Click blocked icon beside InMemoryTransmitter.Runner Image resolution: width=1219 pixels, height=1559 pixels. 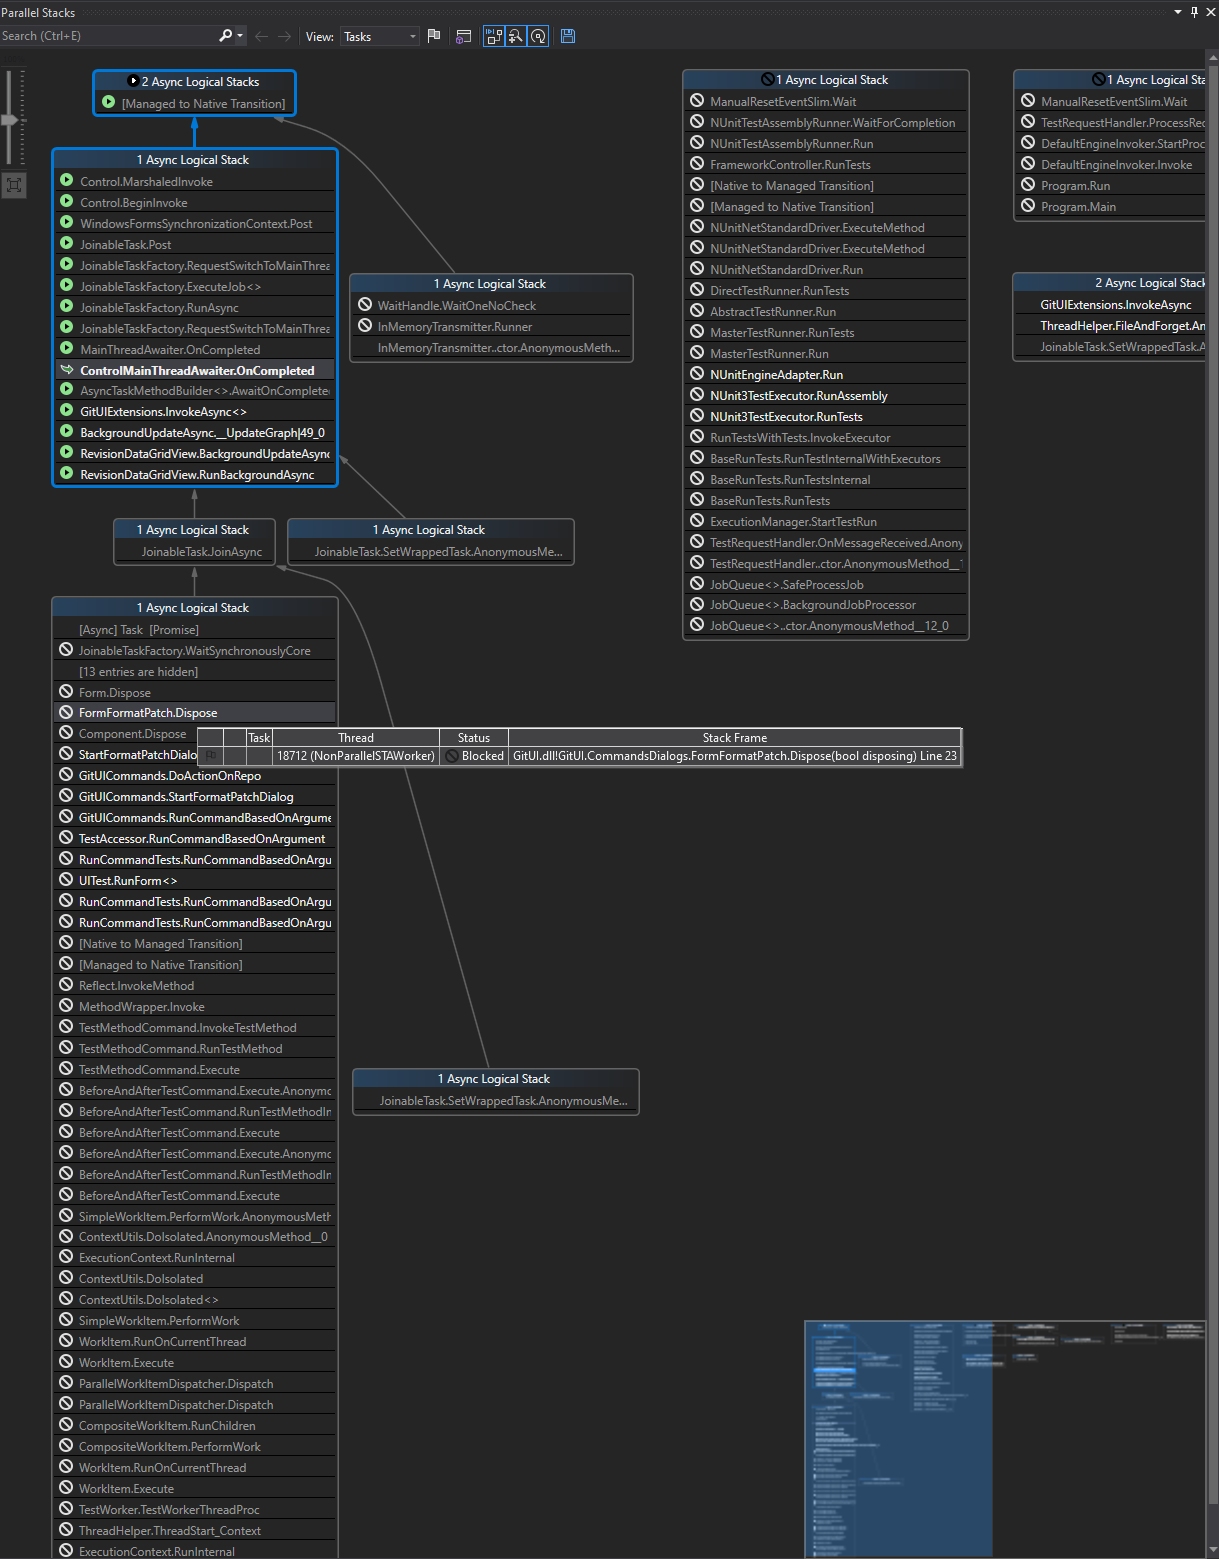pyautogui.click(x=365, y=326)
